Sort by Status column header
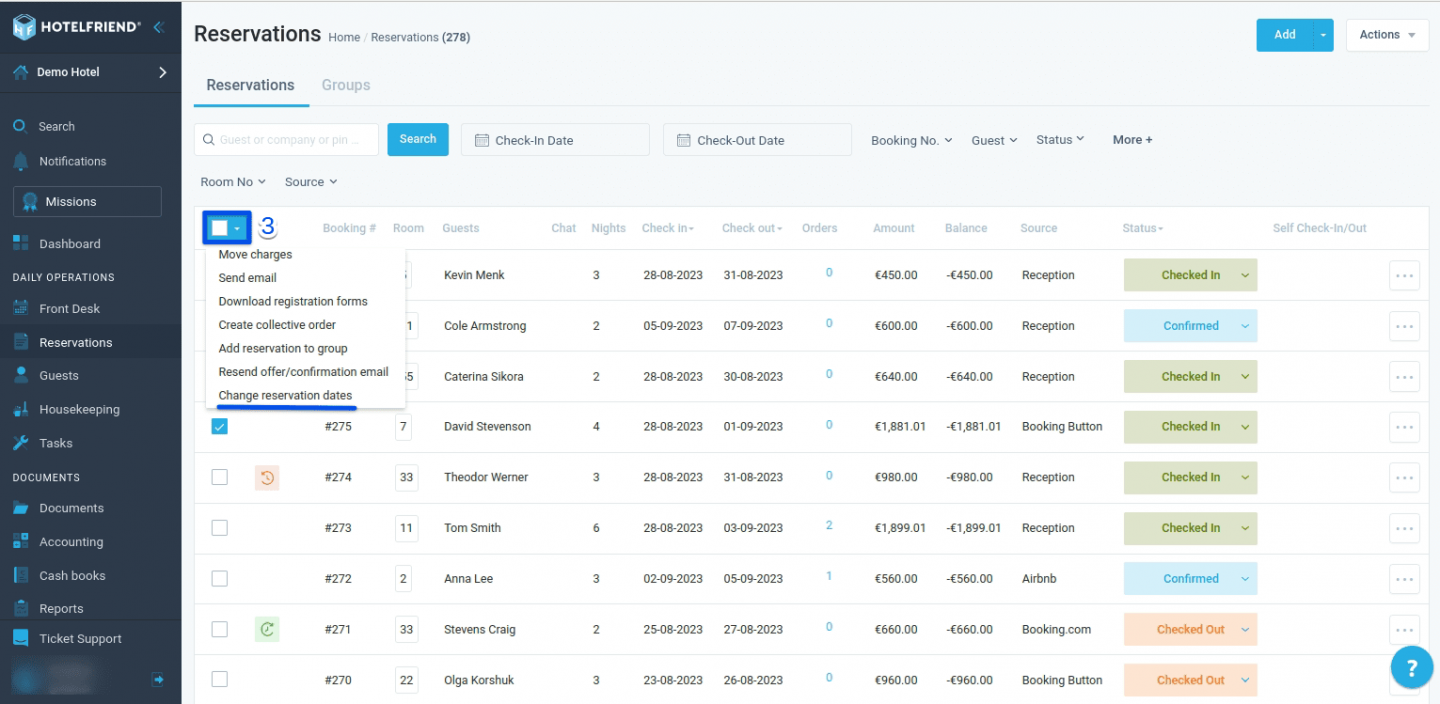Screen dimensions: 1440x704 [x=1143, y=228]
